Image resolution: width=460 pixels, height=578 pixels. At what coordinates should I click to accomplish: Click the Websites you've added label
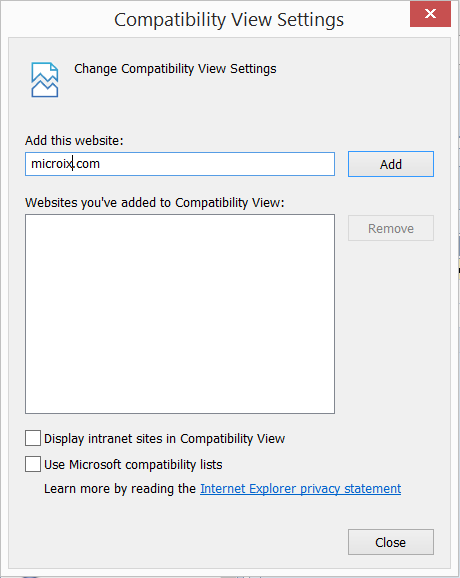[155, 203]
